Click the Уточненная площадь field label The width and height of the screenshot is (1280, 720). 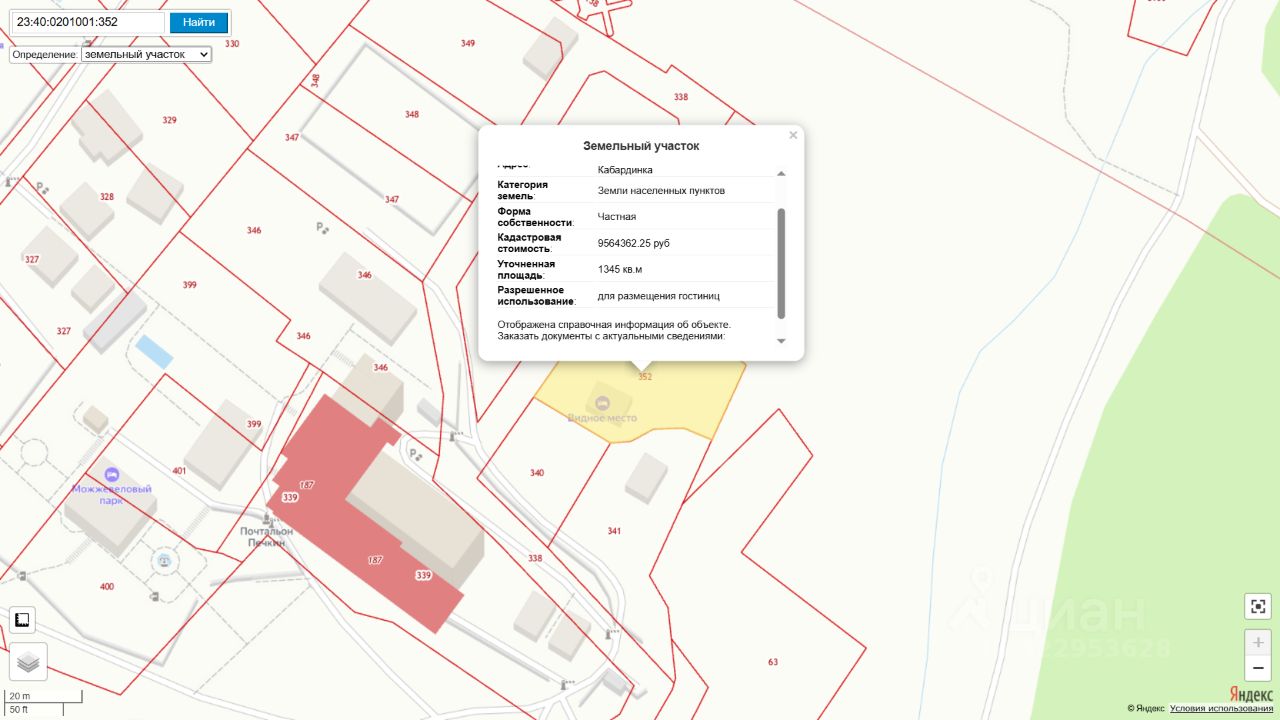pos(527,269)
